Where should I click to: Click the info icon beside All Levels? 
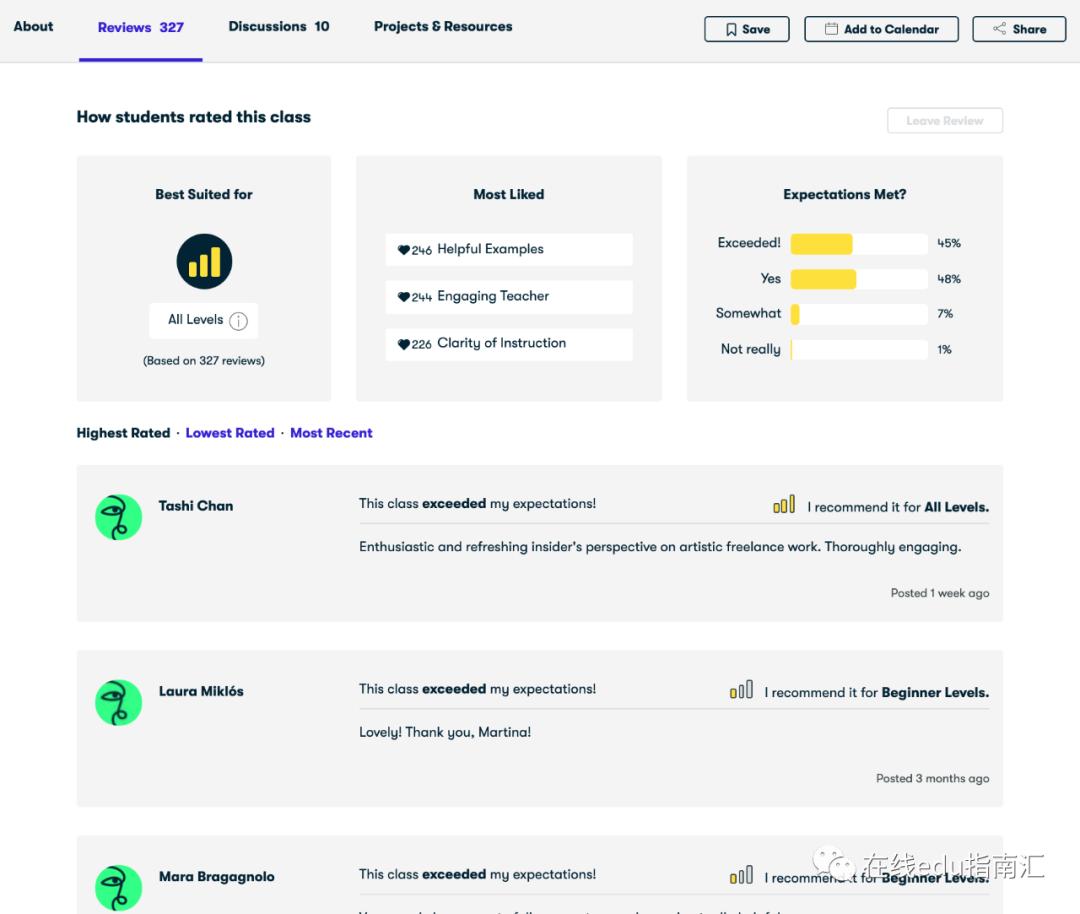238,321
